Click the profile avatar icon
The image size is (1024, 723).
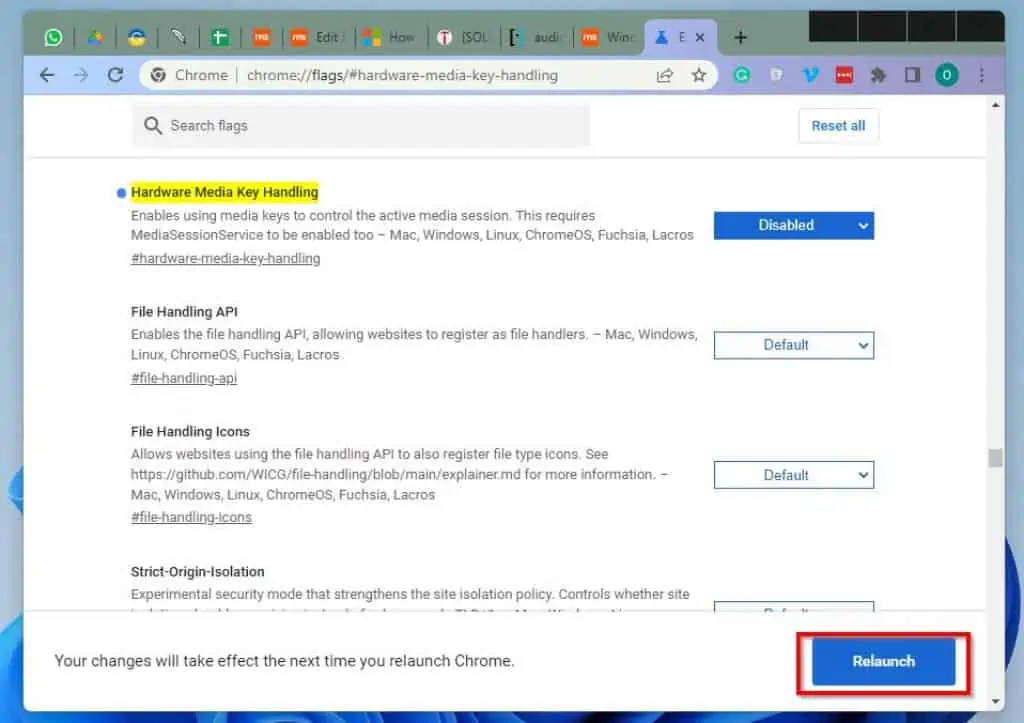945,75
